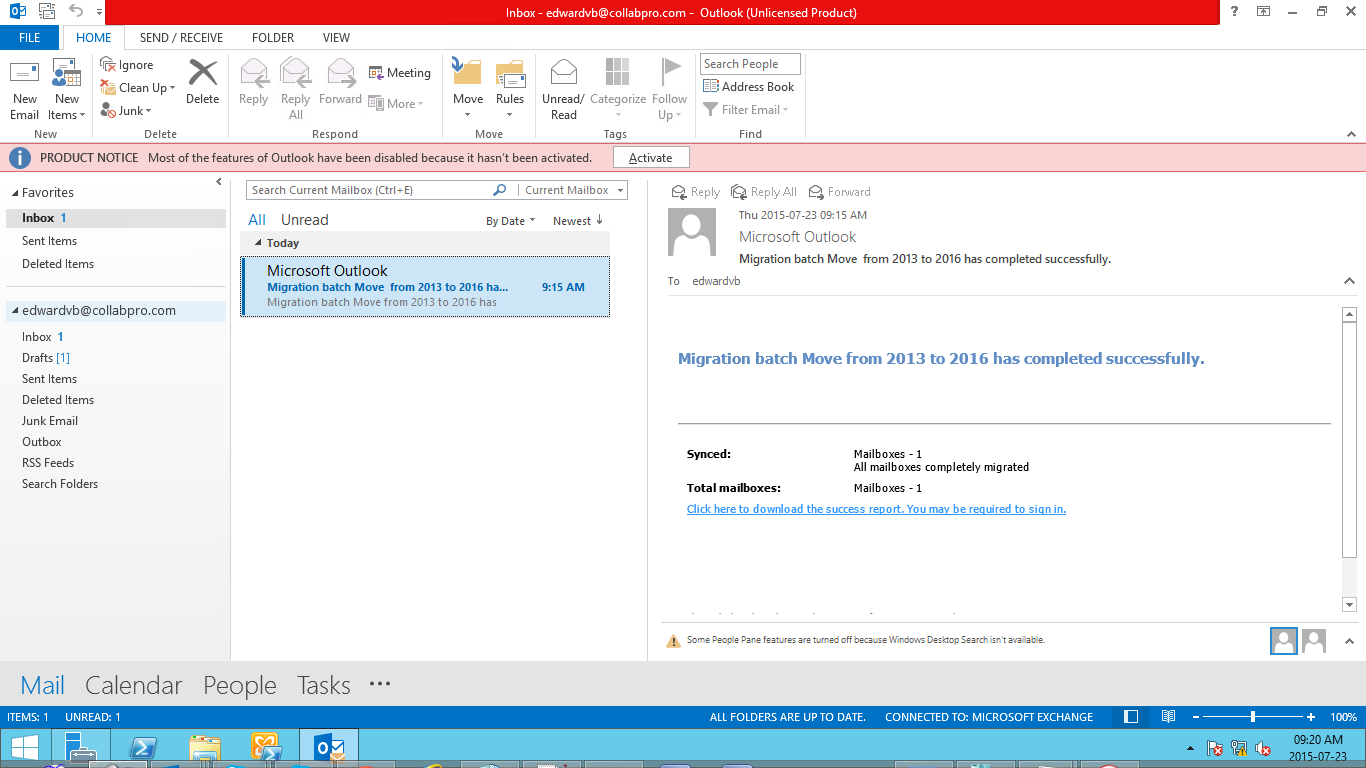Open the Address Book
This screenshot has height=768, width=1366.
click(x=749, y=87)
